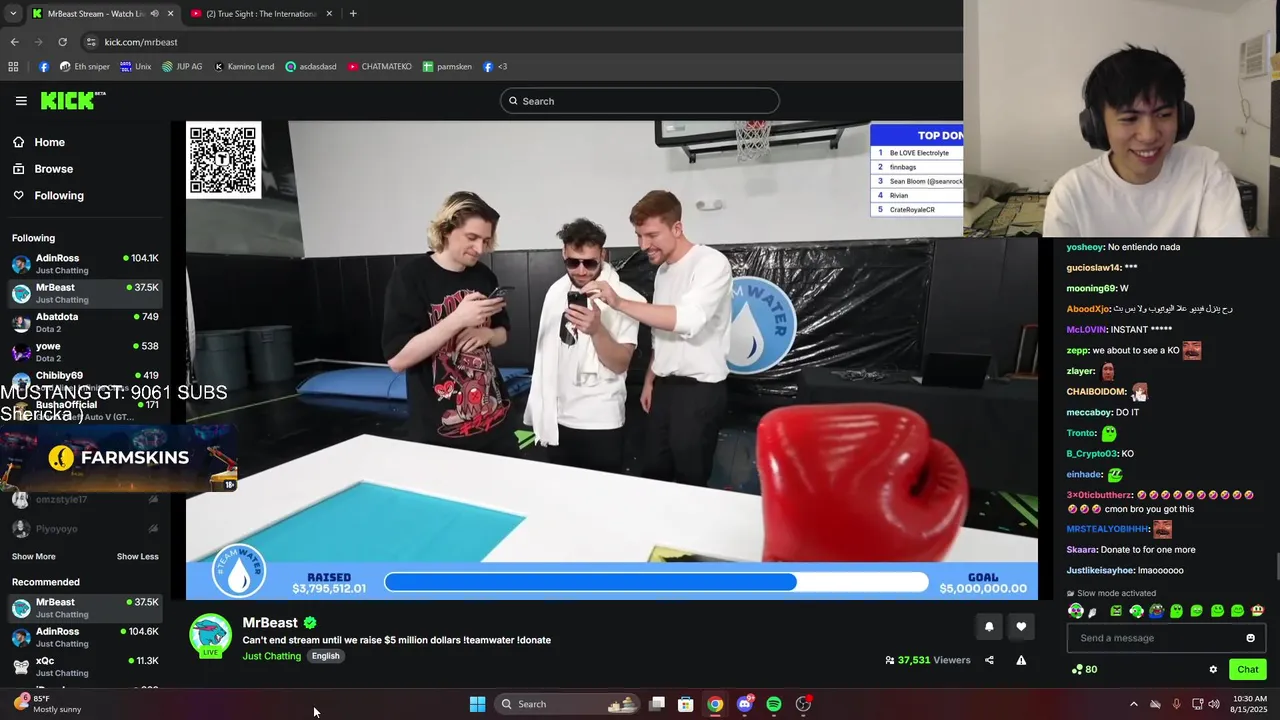Open xQc in Recommended list
Image resolution: width=1280 pixels, height=720 pixels.
85,666
